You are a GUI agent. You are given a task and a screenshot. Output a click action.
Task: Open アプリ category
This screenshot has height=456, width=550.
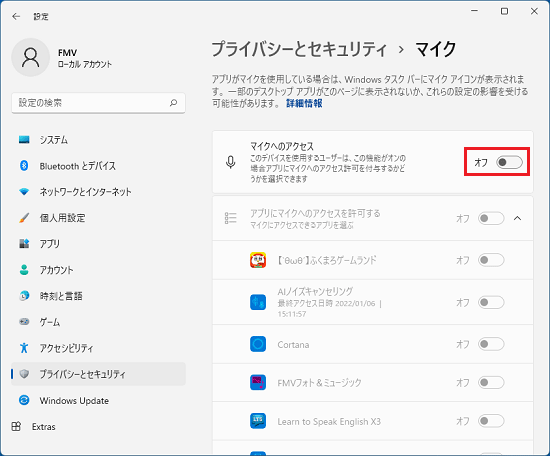coord(98,243)
